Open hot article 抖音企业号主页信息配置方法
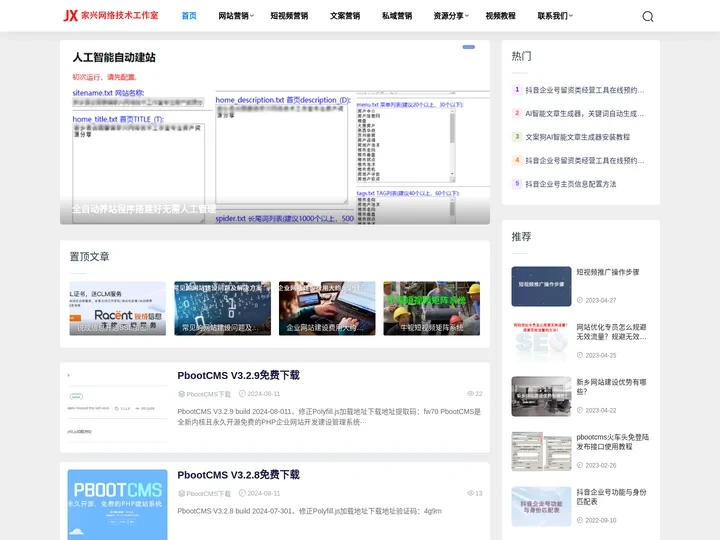720x540 pixels. click(x=571, y=184)
